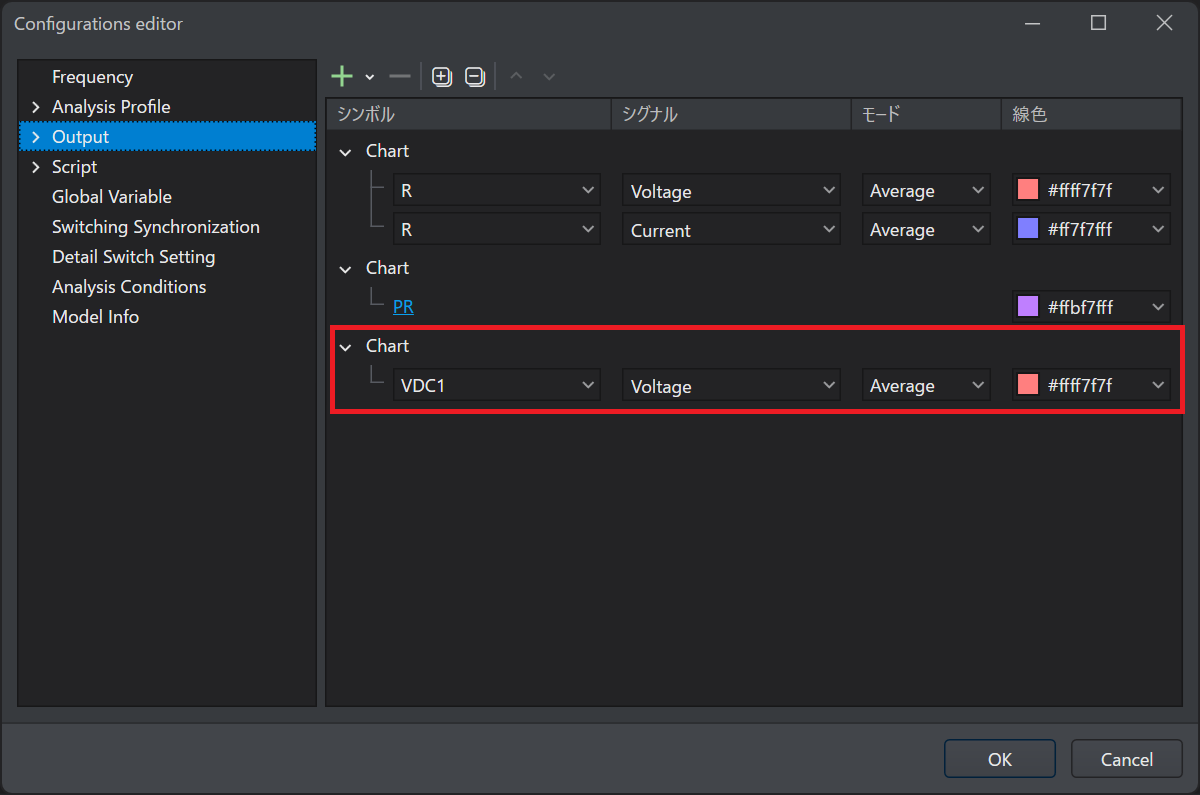Screen dimensions: 1200x795
Task: Select the Analysis Profile label
Action: pos(111,107)
